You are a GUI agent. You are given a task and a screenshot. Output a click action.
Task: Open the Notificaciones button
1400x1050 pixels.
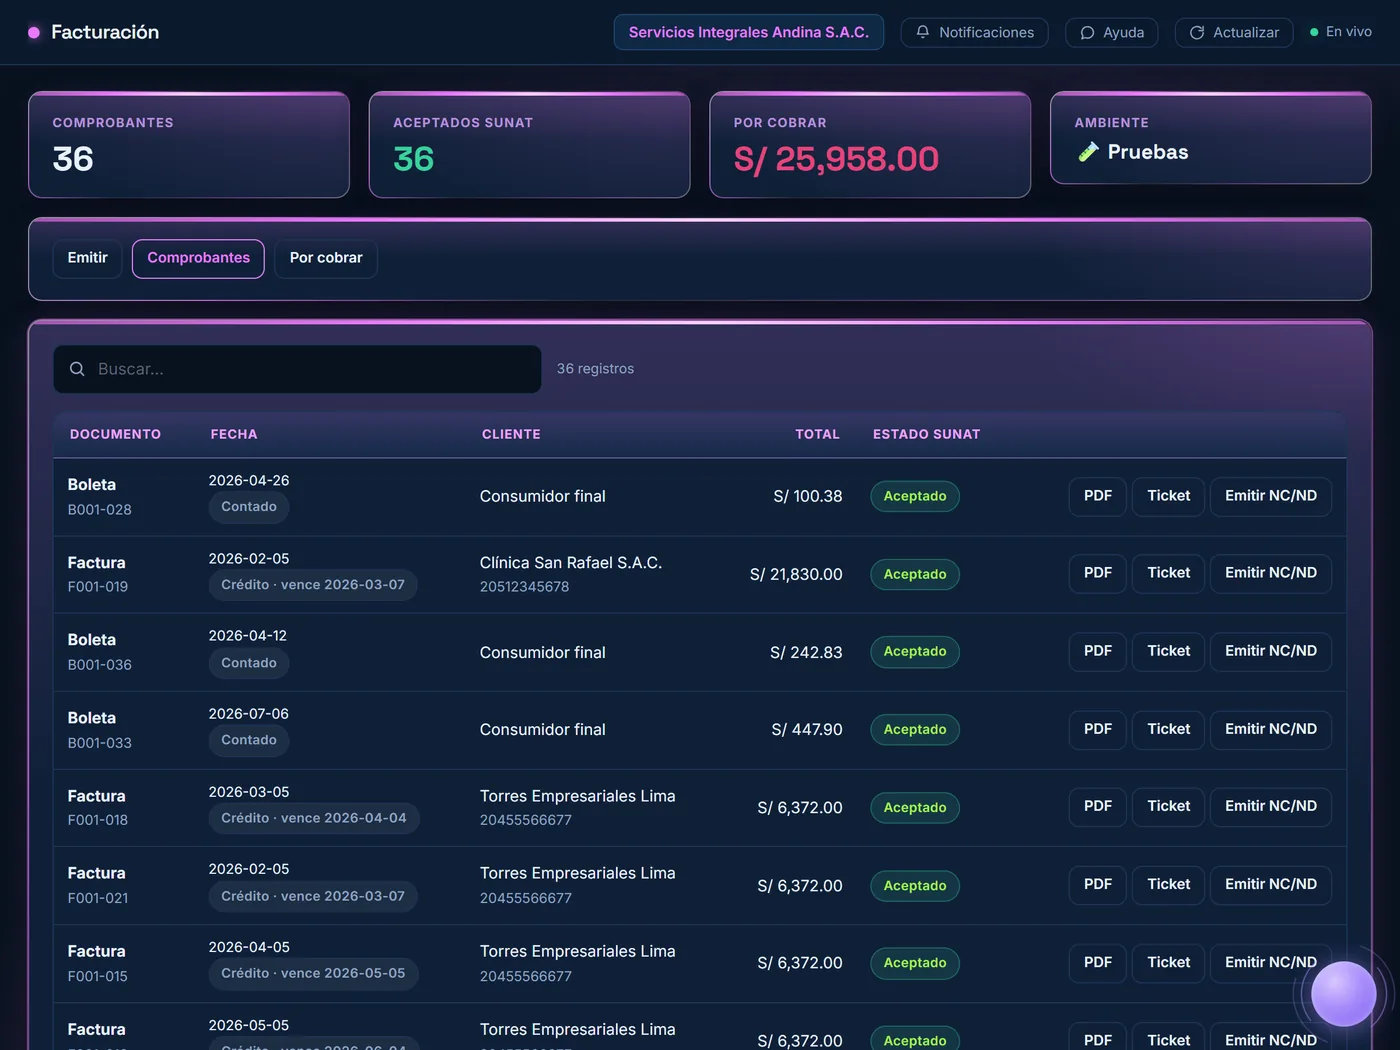click(x=974, y=32)
